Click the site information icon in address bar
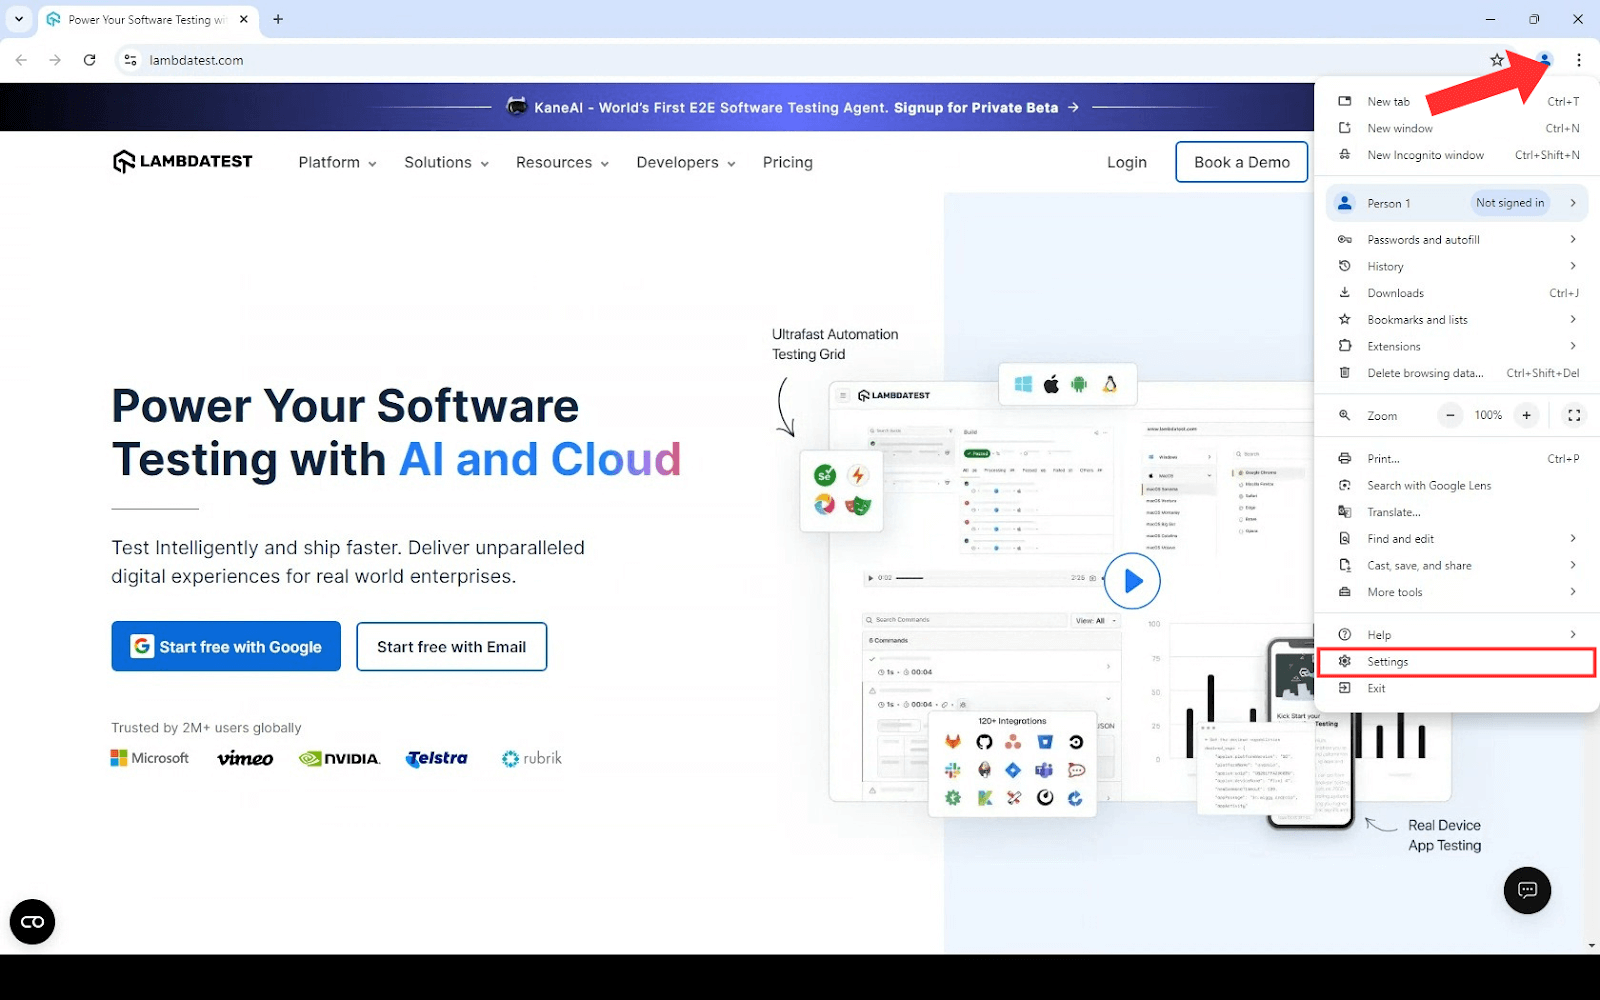 (x=130, y=60)
